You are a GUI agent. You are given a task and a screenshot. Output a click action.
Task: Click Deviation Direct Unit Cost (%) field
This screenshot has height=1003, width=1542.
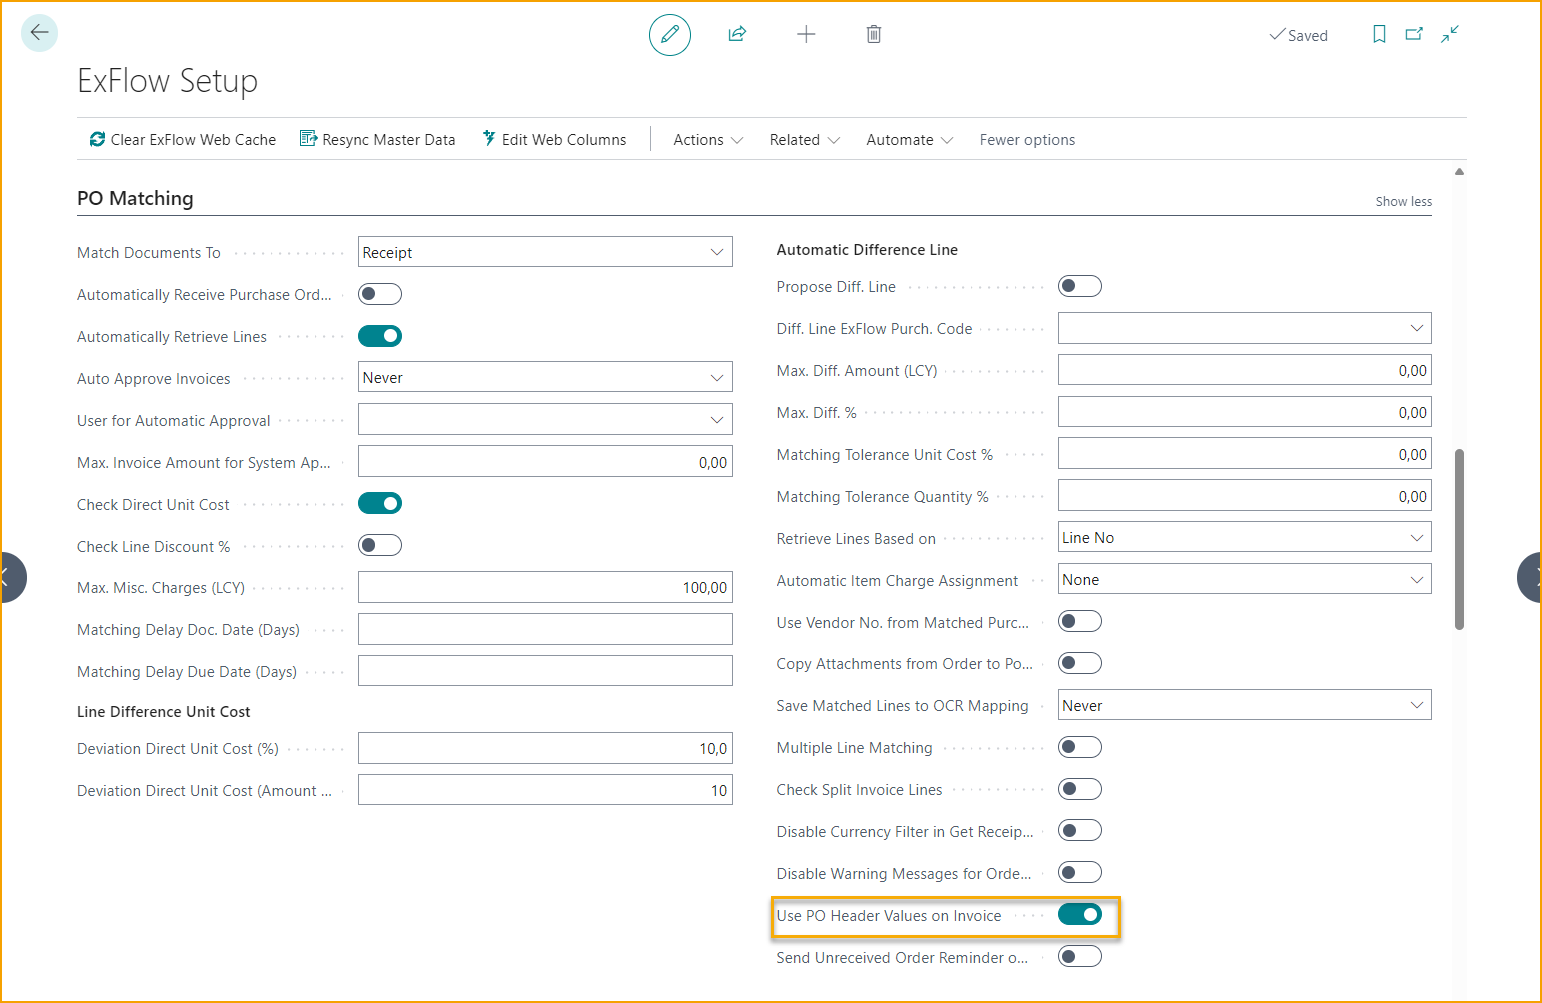[545, 748]
